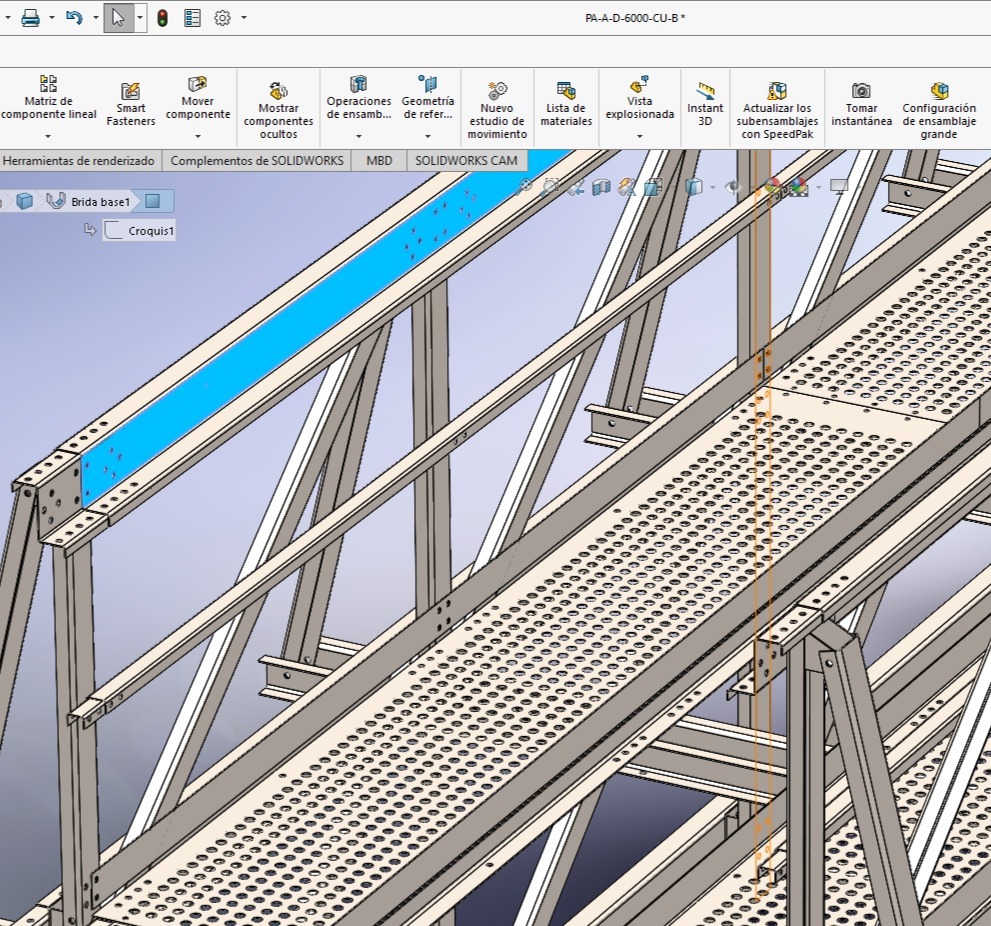The image size is (991, 926).
Task: Expand Matriz de componente lineal dropdown arrow
Action: [x=48, y=136]
